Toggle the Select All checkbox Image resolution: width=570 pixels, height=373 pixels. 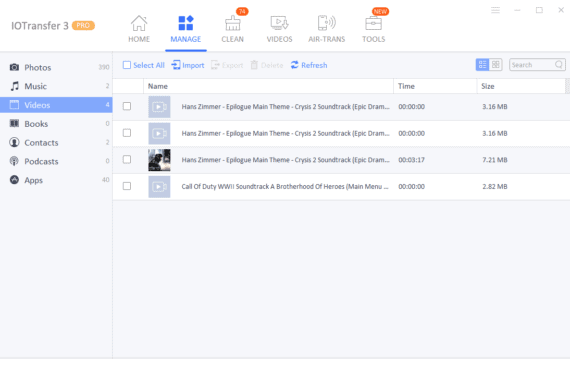(127, 65)
